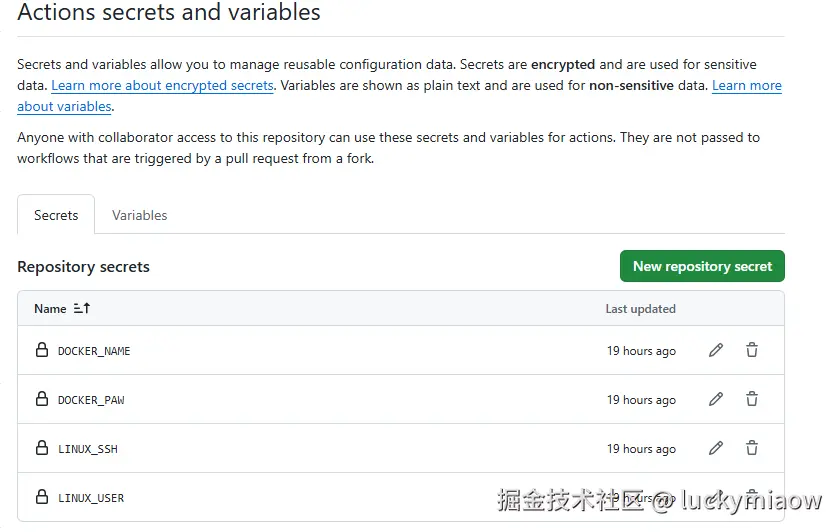Select the Secrets tab
840x532 pixels.
point(56,215)
